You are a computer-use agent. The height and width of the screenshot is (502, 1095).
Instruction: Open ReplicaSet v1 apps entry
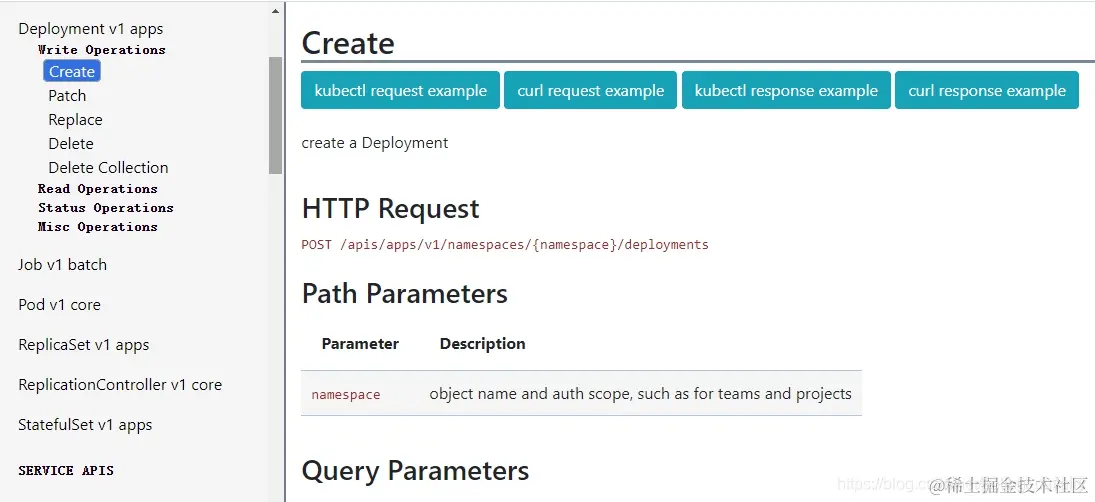tap(84, 345)
